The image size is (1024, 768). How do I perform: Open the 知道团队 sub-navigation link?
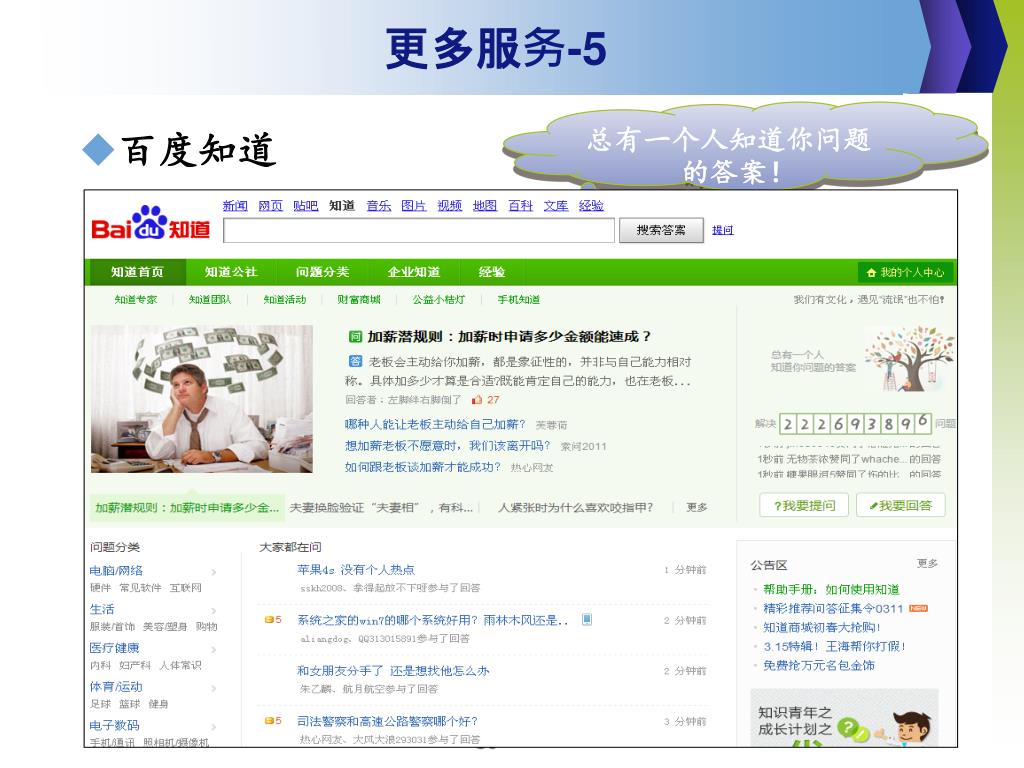(x=210, y=300)
